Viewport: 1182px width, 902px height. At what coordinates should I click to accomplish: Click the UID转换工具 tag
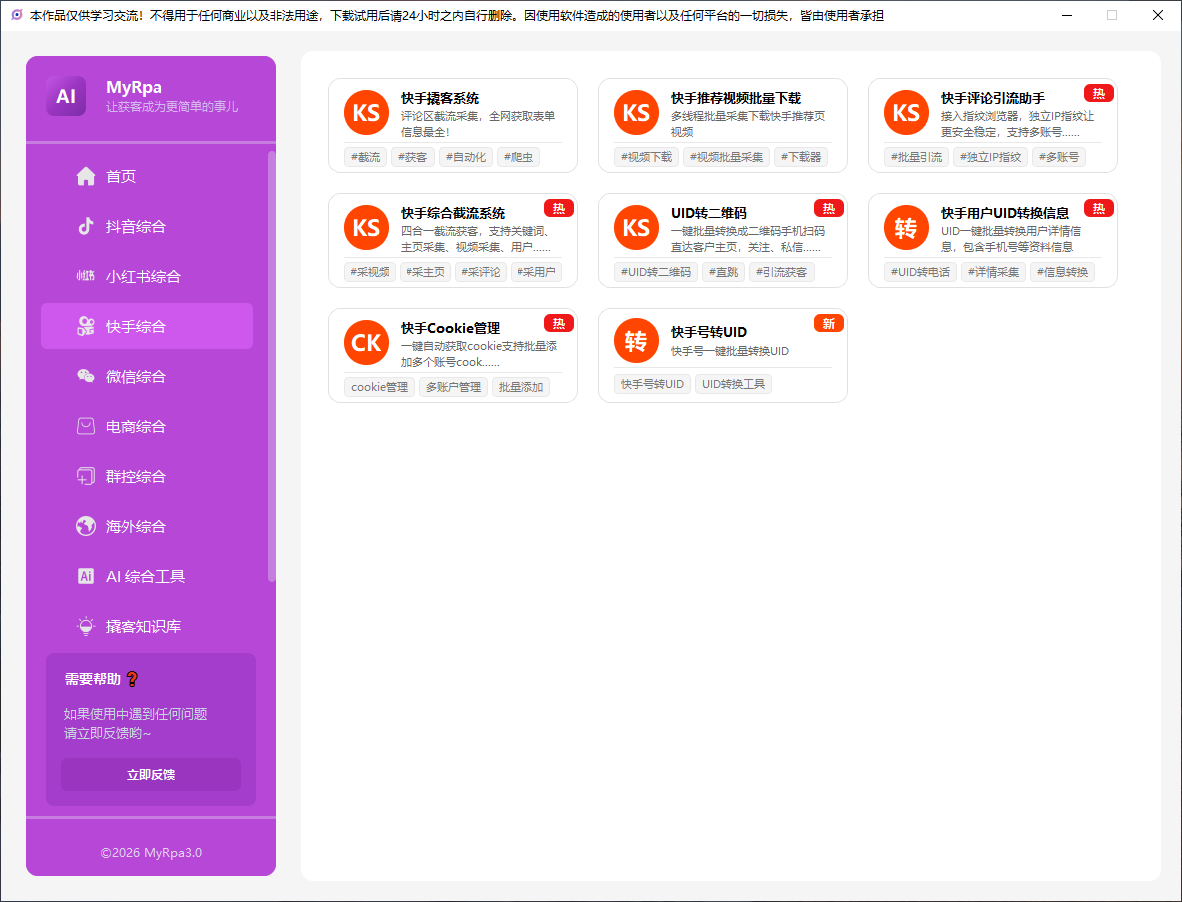pos(733,384)
